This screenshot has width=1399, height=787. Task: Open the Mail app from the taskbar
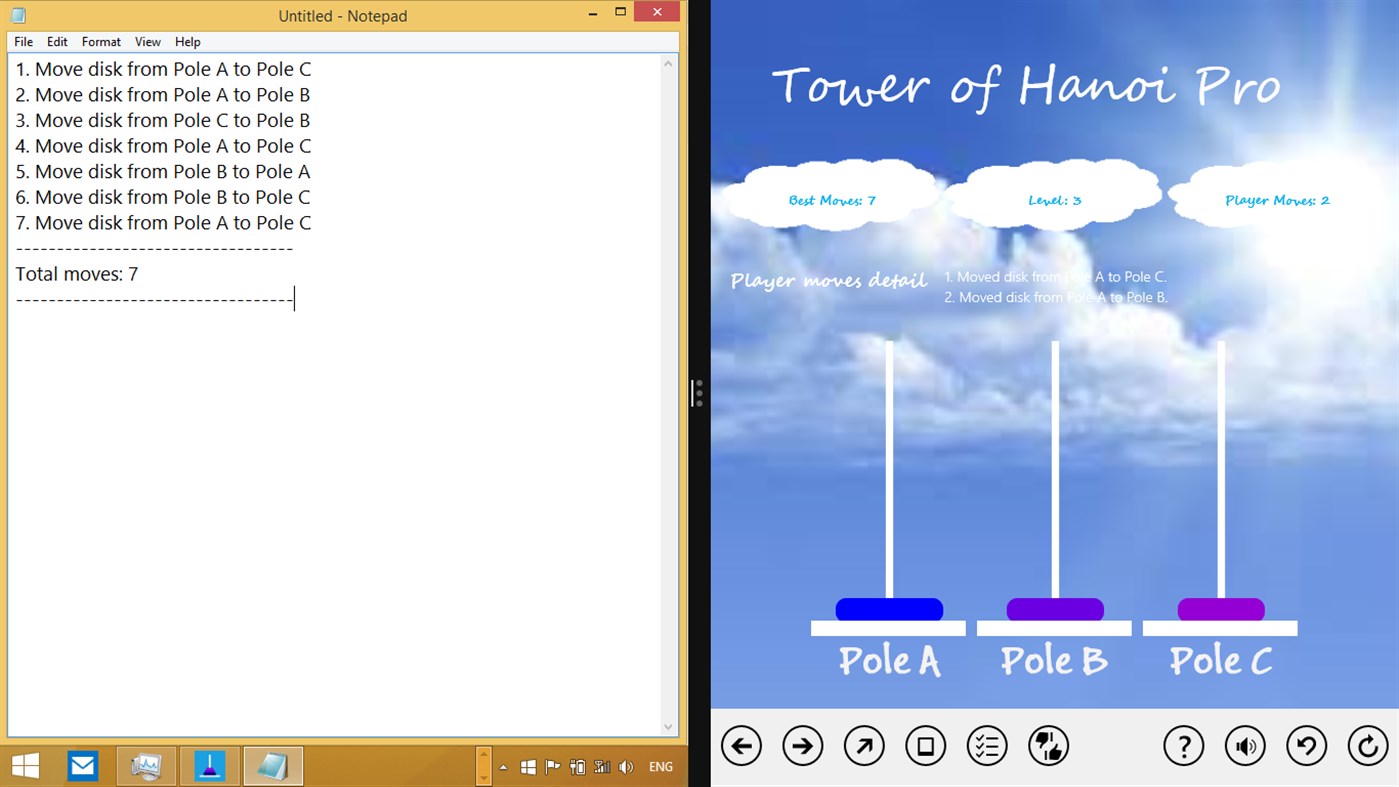click(82, 766)
